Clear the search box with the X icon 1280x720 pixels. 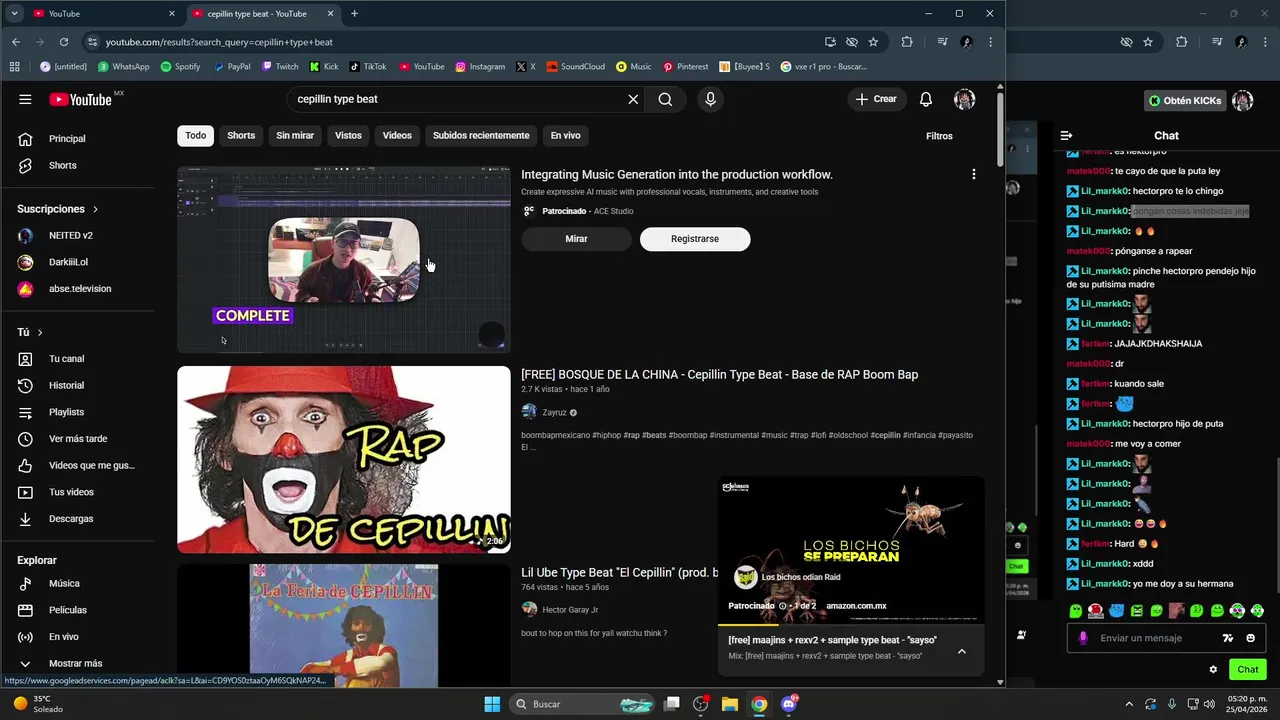[633, 99]
